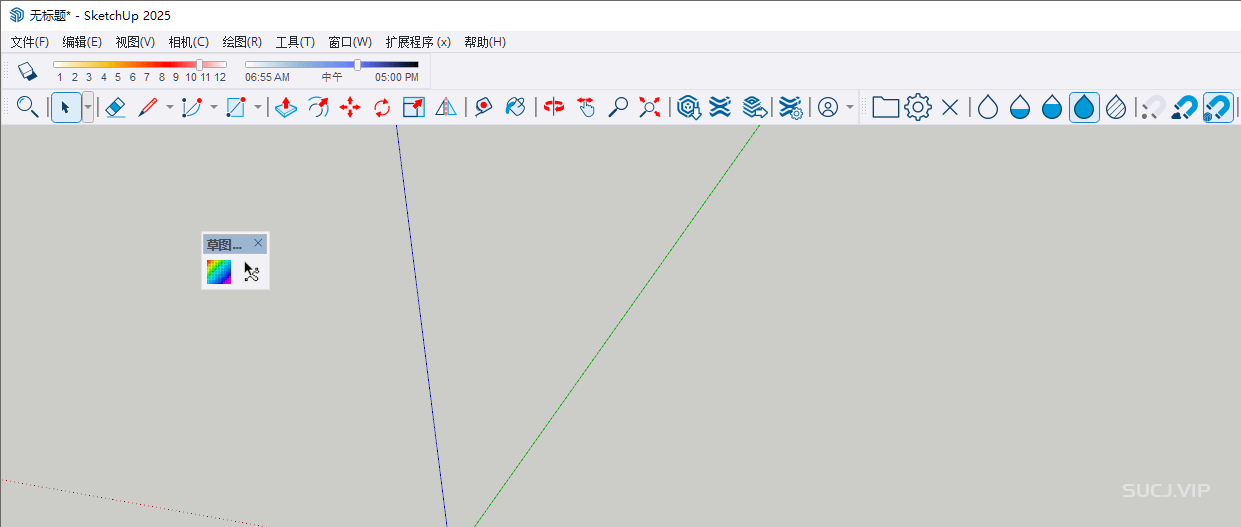Click the layered box send-to-LayOut icon
This screenshot has width=1241, height=527.
755,107
